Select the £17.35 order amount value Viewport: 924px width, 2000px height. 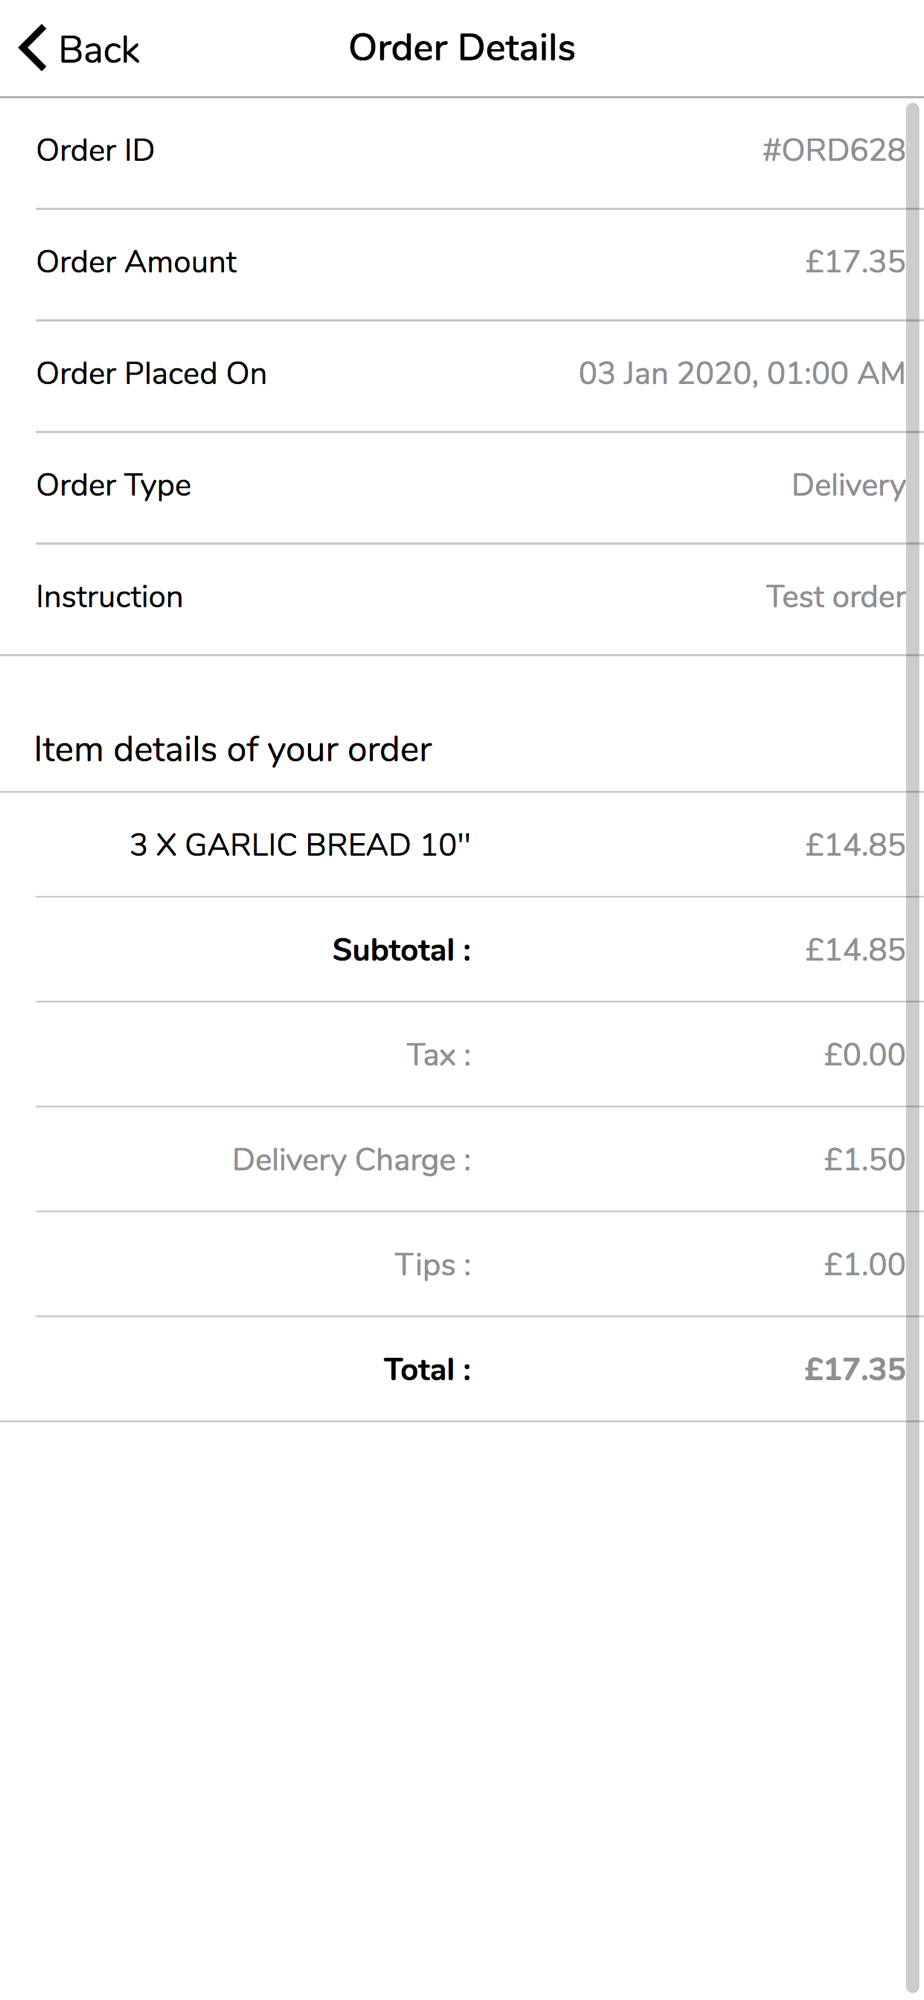855,262
